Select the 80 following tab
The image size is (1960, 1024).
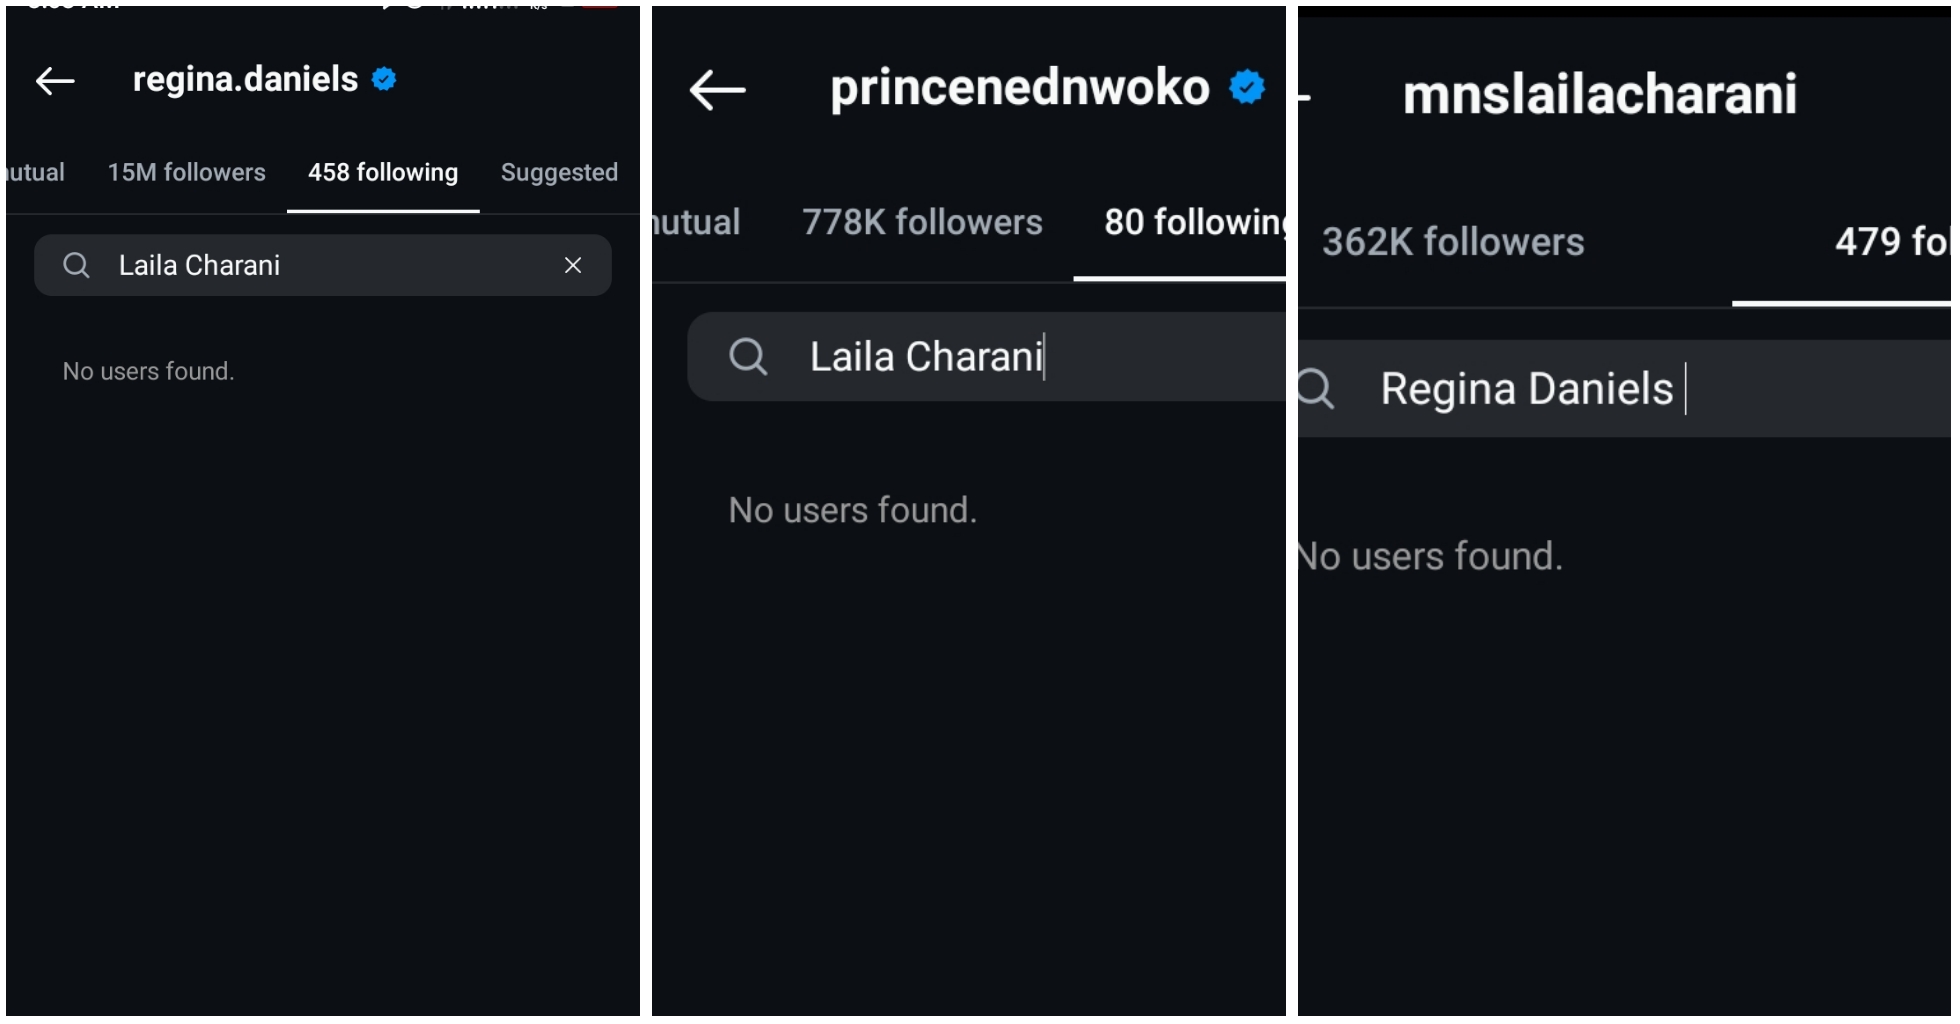[1192, 222]
